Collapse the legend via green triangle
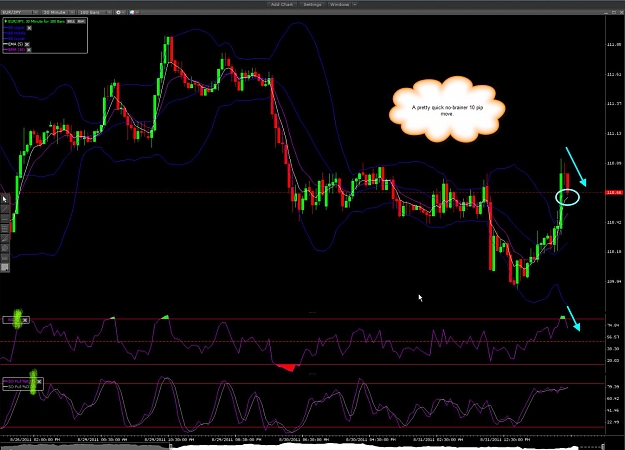The width and height of the screenshot is (625, 450). (x=6, y=21)
